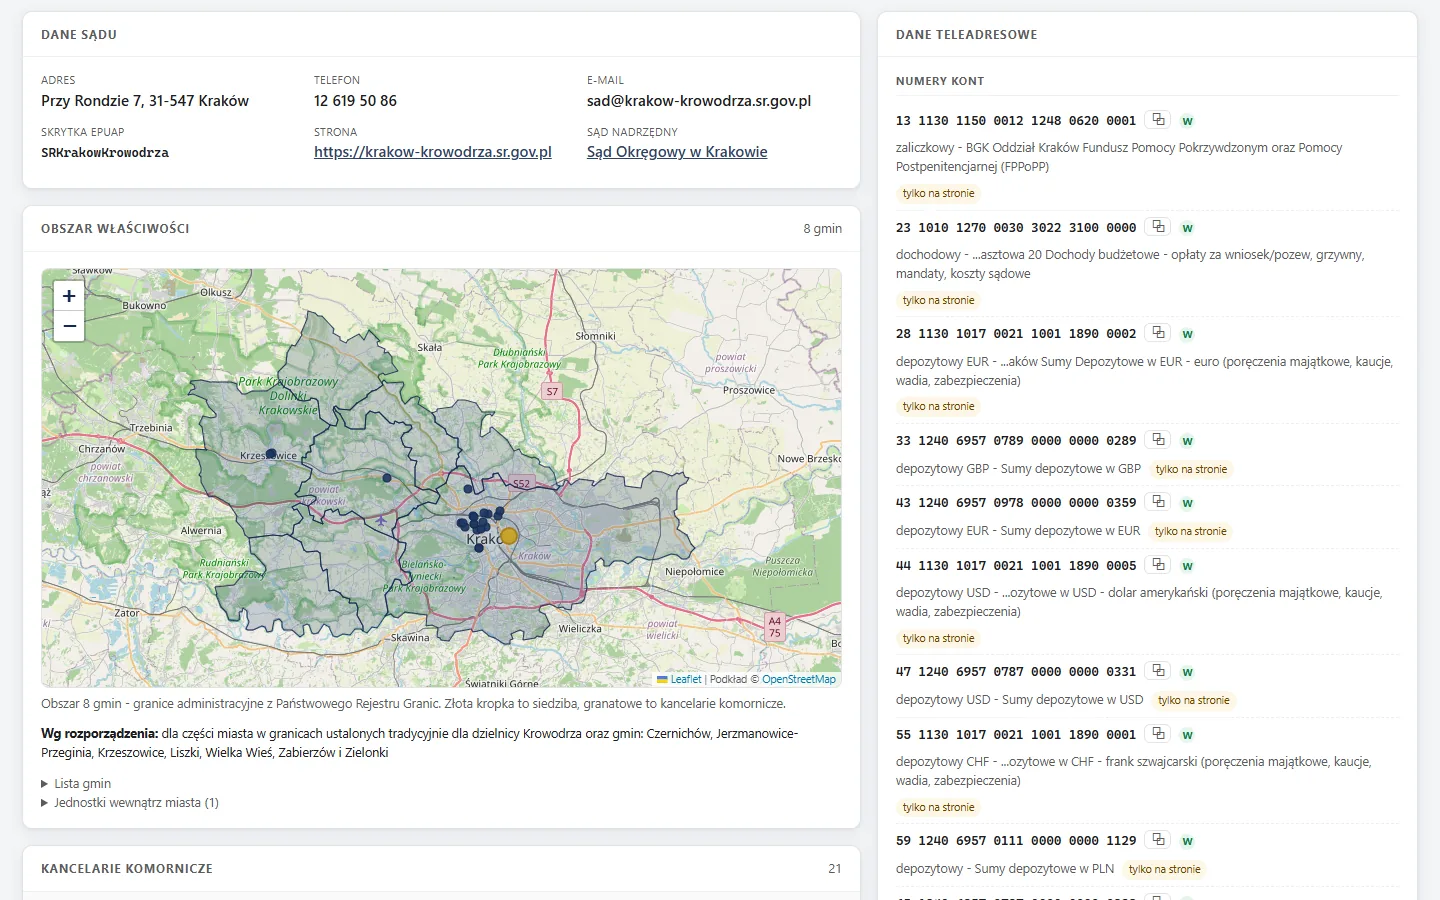Click green W badge beside account 43 1240 6957

point(1187,503)
